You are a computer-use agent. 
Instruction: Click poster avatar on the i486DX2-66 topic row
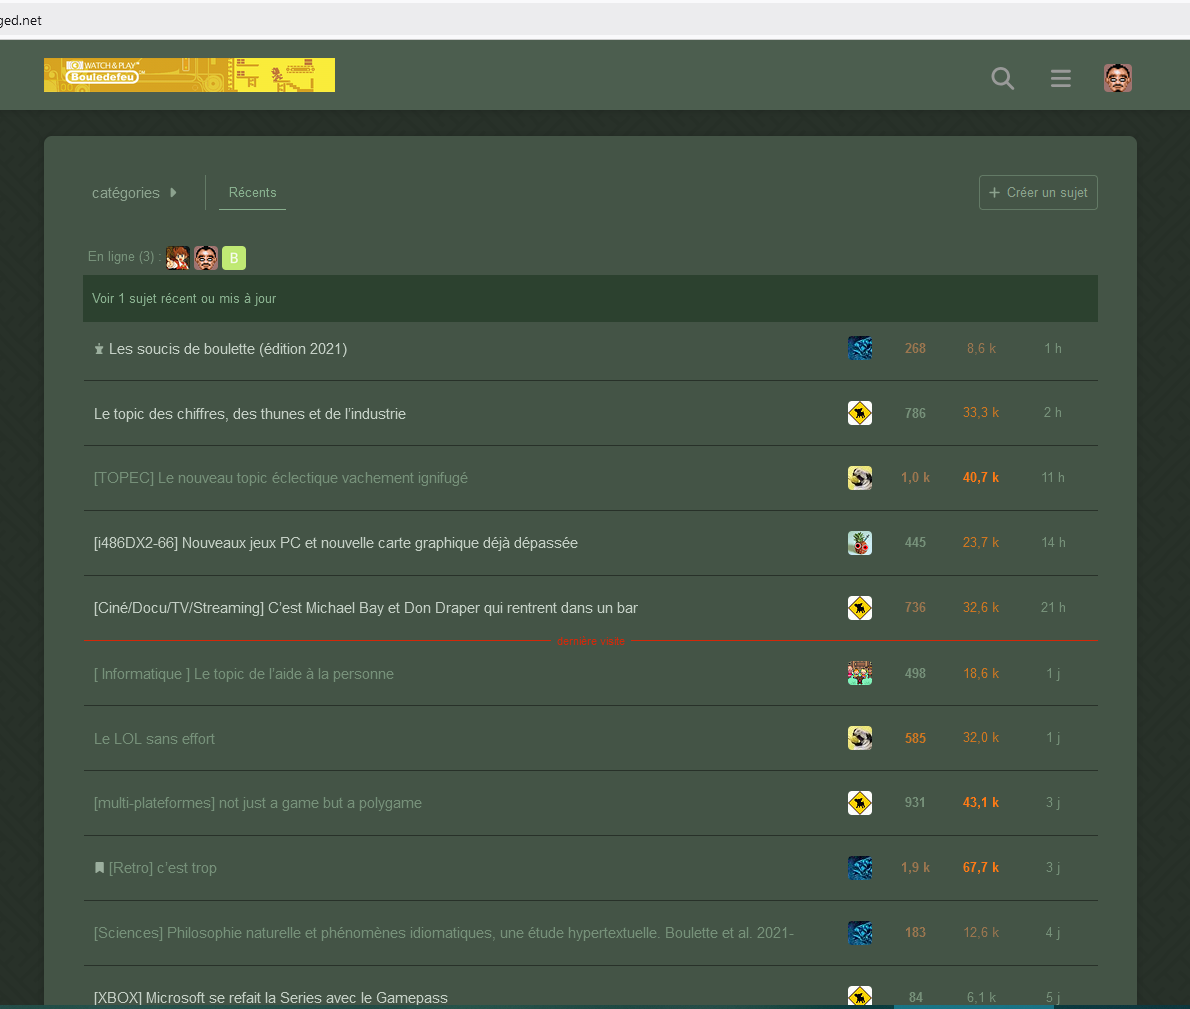[x=859, y=543]
